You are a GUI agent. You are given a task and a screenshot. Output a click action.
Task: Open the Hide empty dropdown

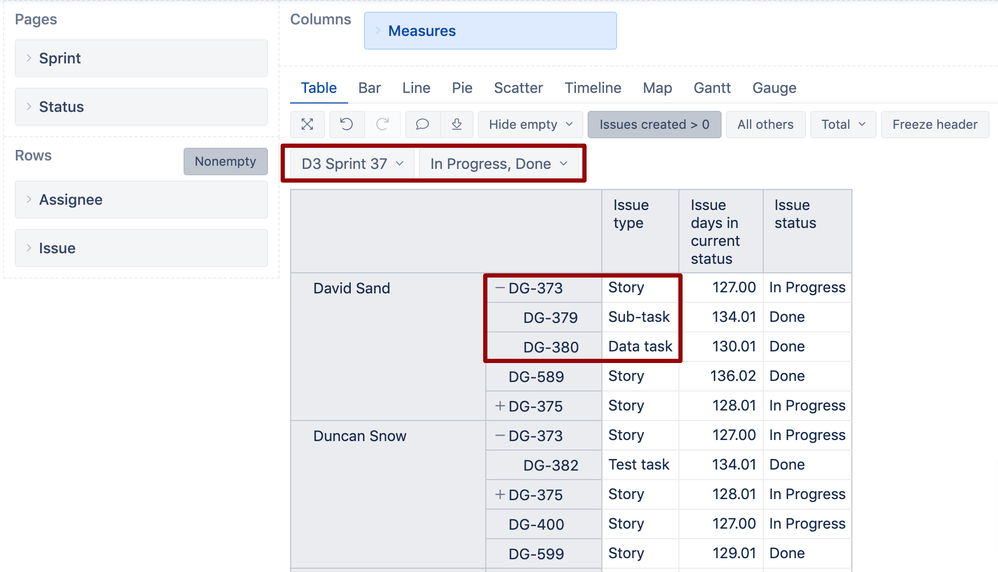point(530,125)
